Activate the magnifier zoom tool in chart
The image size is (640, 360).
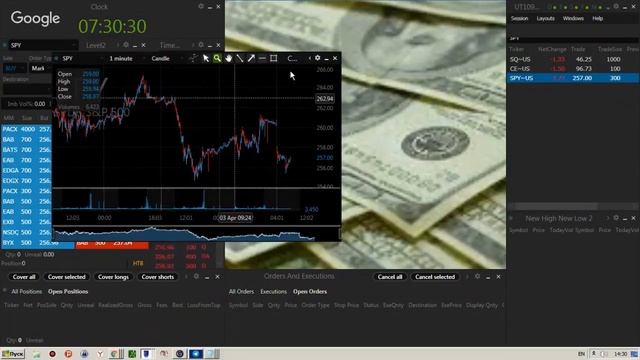(x=217, y=58)
